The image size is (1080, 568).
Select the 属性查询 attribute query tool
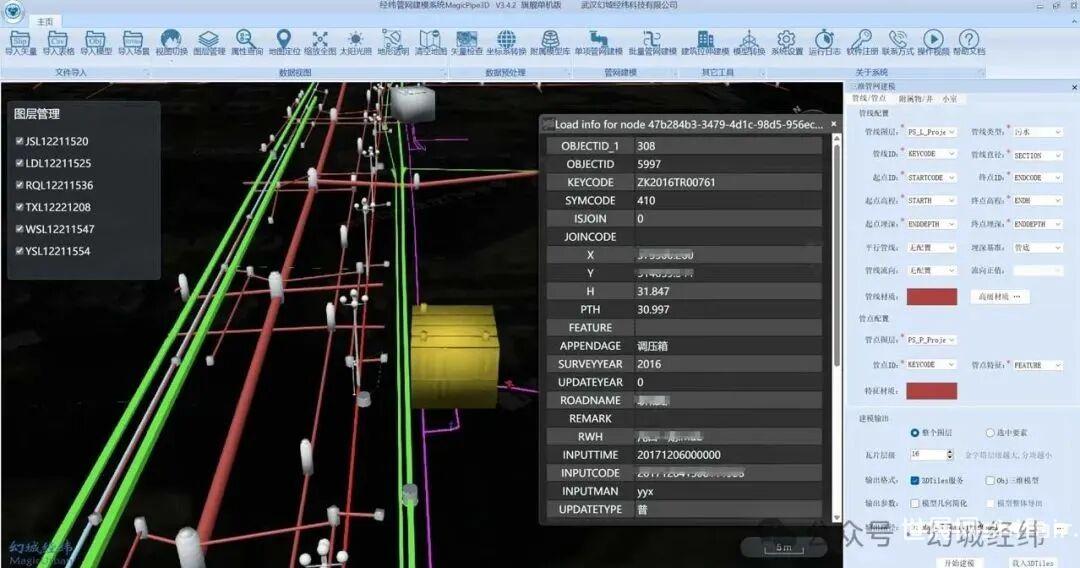pos(247,42)
